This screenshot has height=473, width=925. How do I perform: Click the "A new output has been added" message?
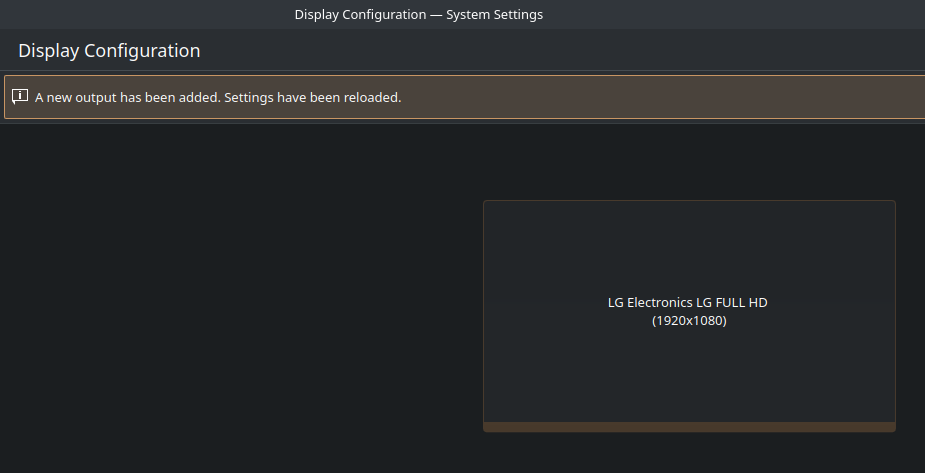click(x=218, y=97)
